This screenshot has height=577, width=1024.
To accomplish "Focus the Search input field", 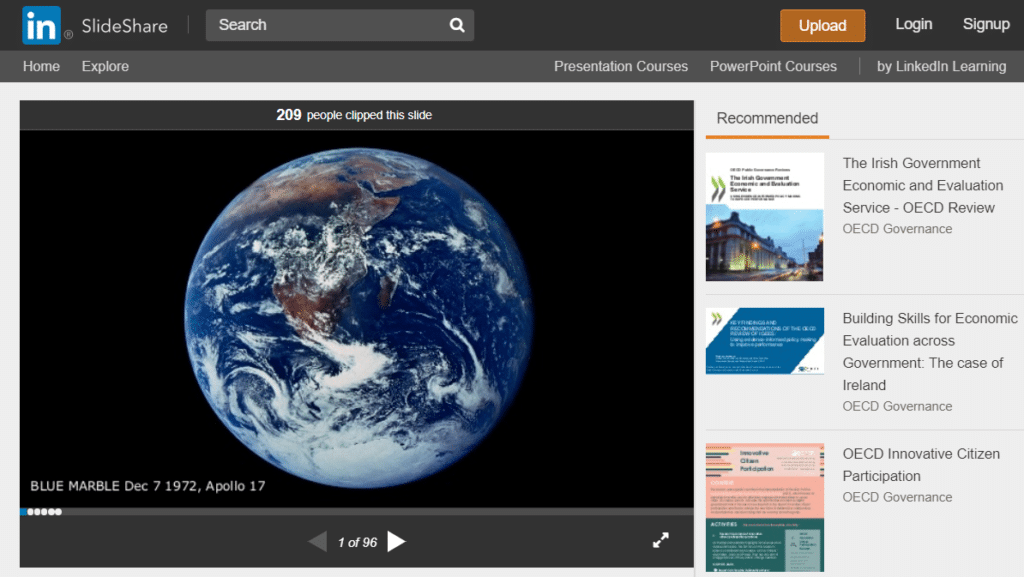I will pyautogui.click(x=340, y=25).
